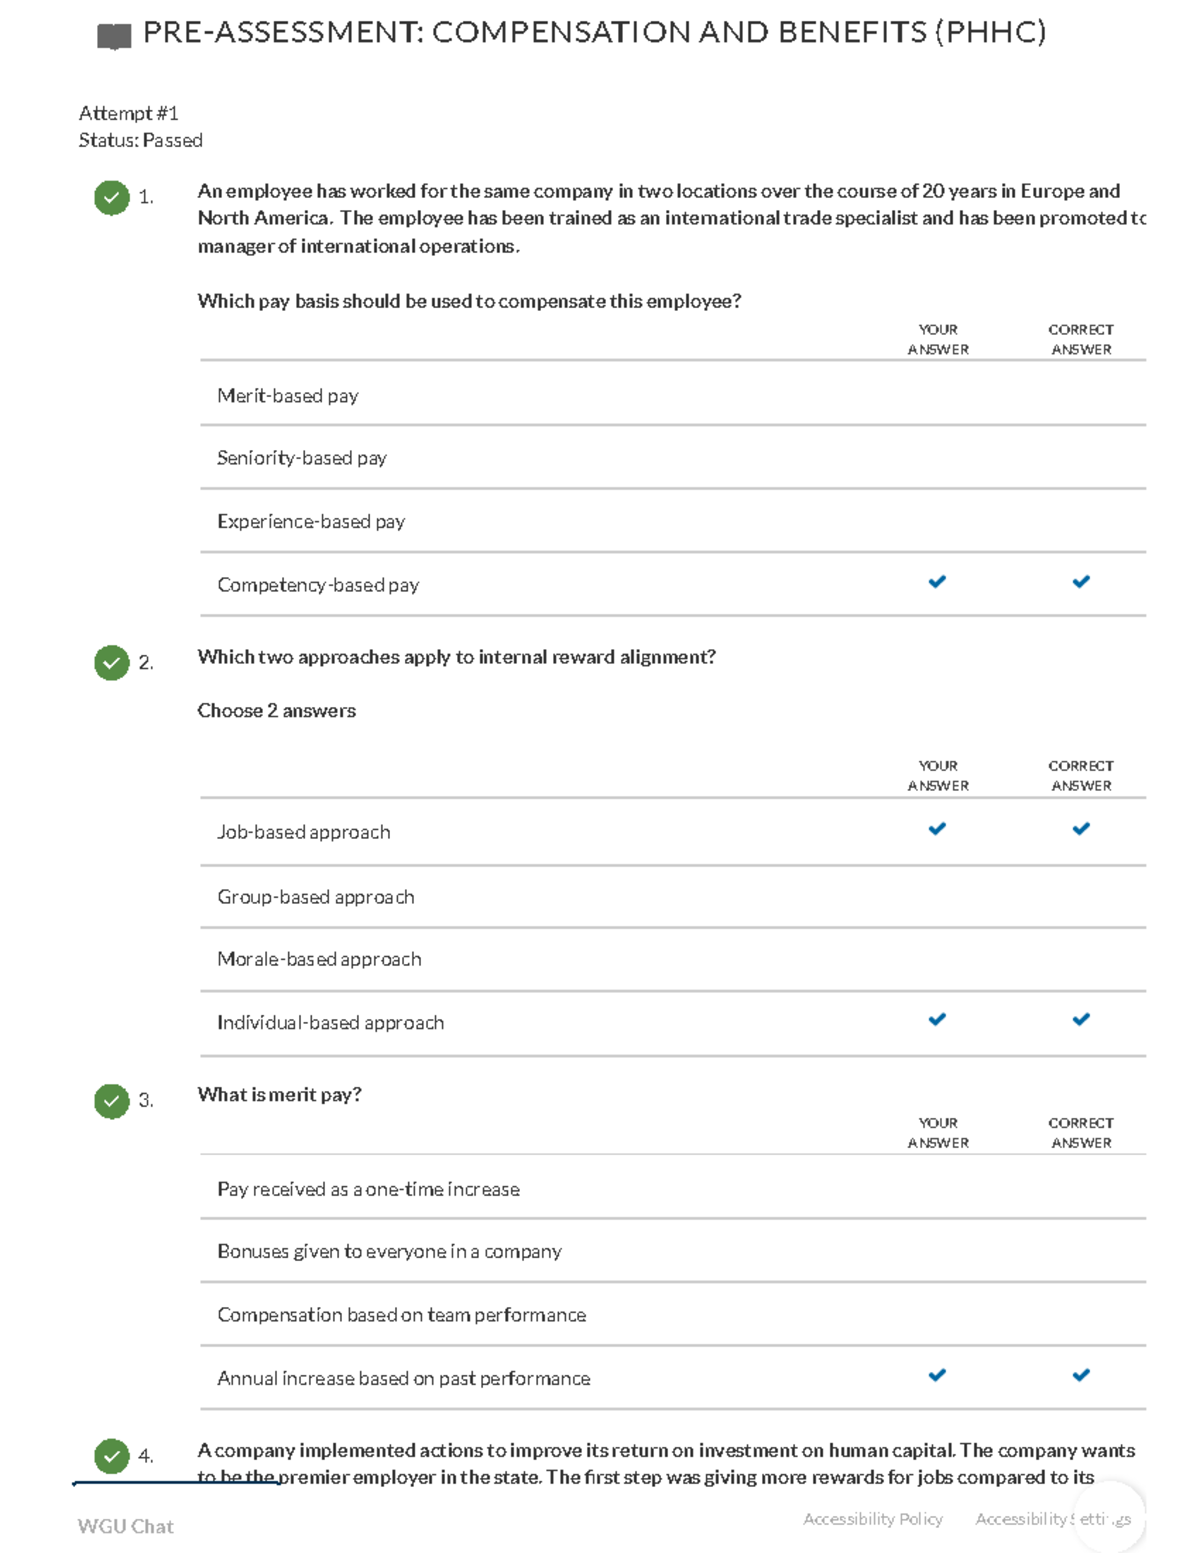
Task: Click correct-answer checkmark for Job-based approach
Action: pos(1081,829)
